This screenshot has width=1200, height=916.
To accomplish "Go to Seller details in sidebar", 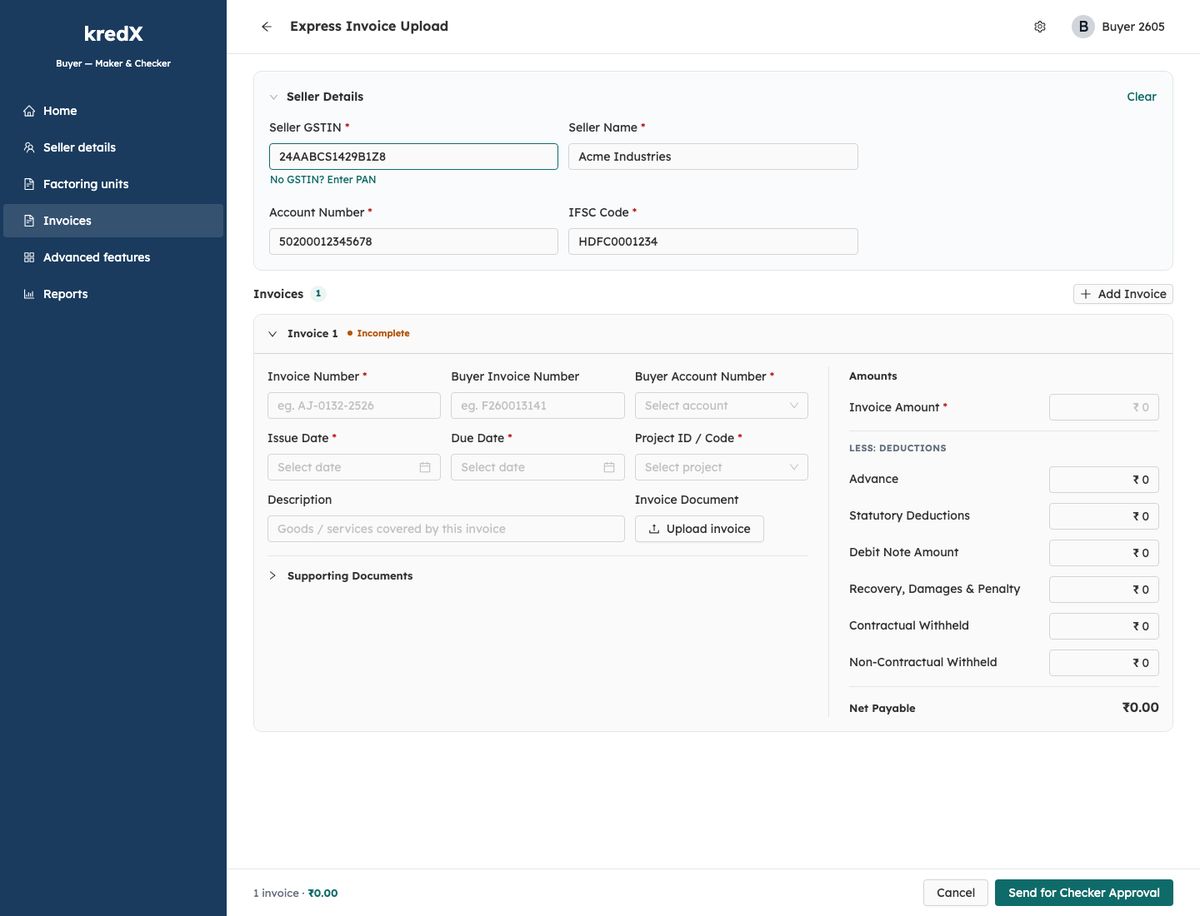I will 113,148.
